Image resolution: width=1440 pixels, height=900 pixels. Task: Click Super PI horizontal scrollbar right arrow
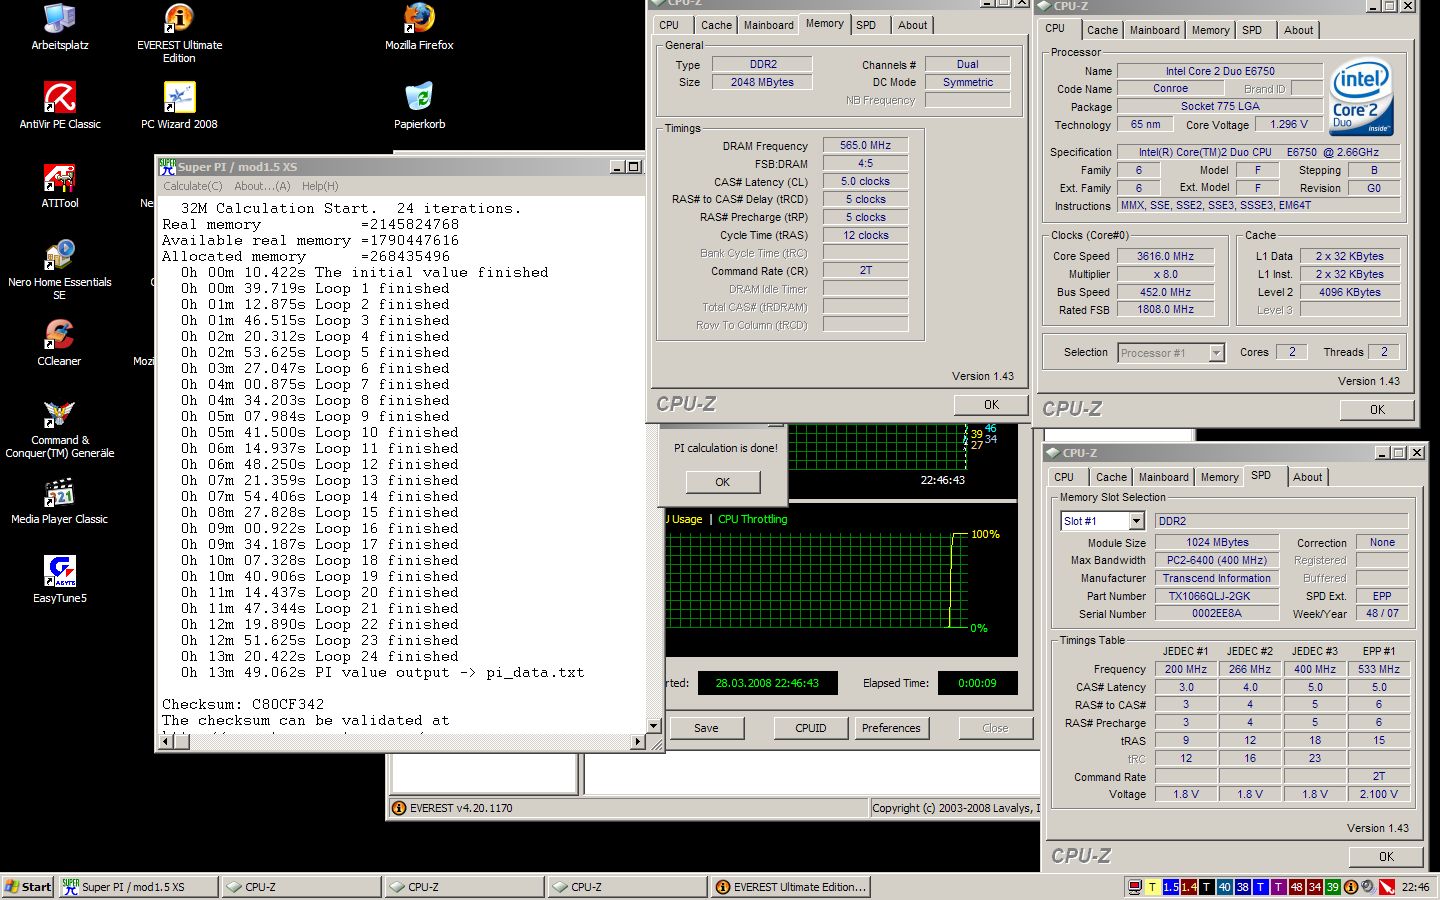639,742
